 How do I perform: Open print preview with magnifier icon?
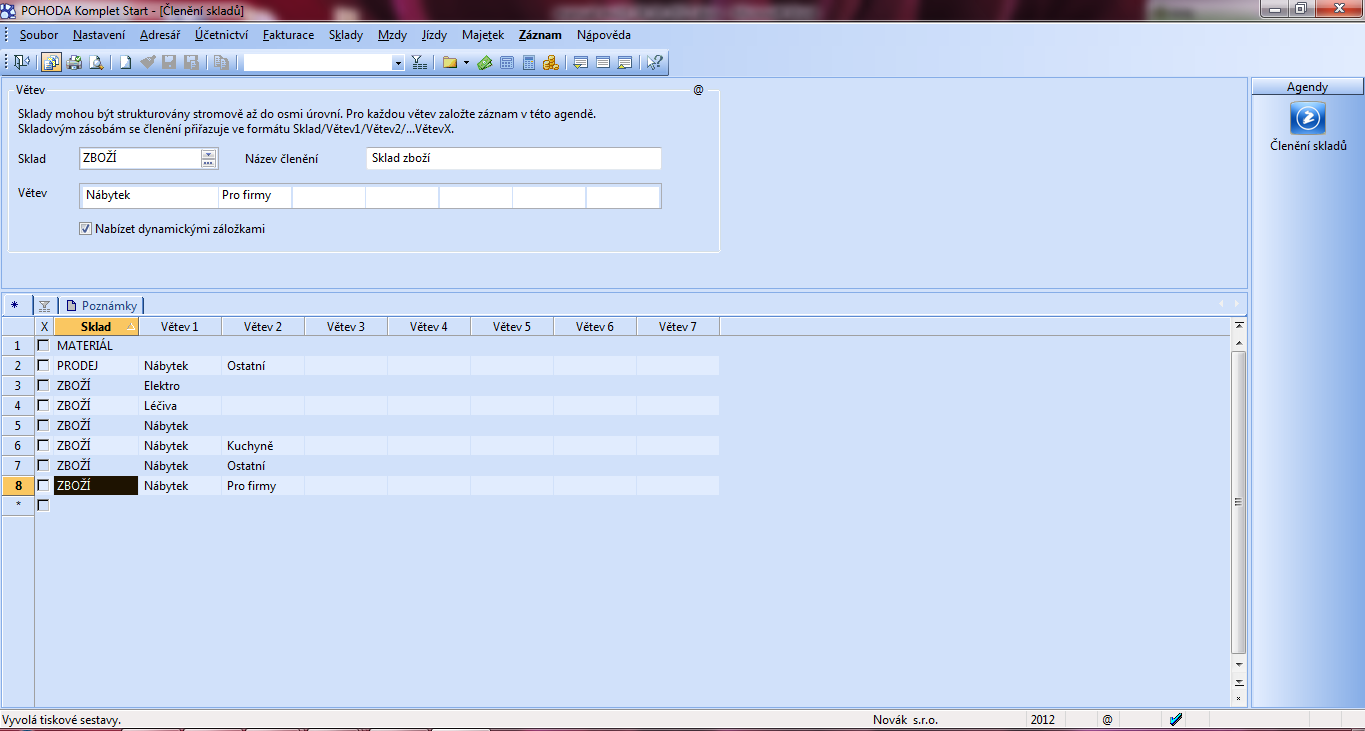pos(96,63)
